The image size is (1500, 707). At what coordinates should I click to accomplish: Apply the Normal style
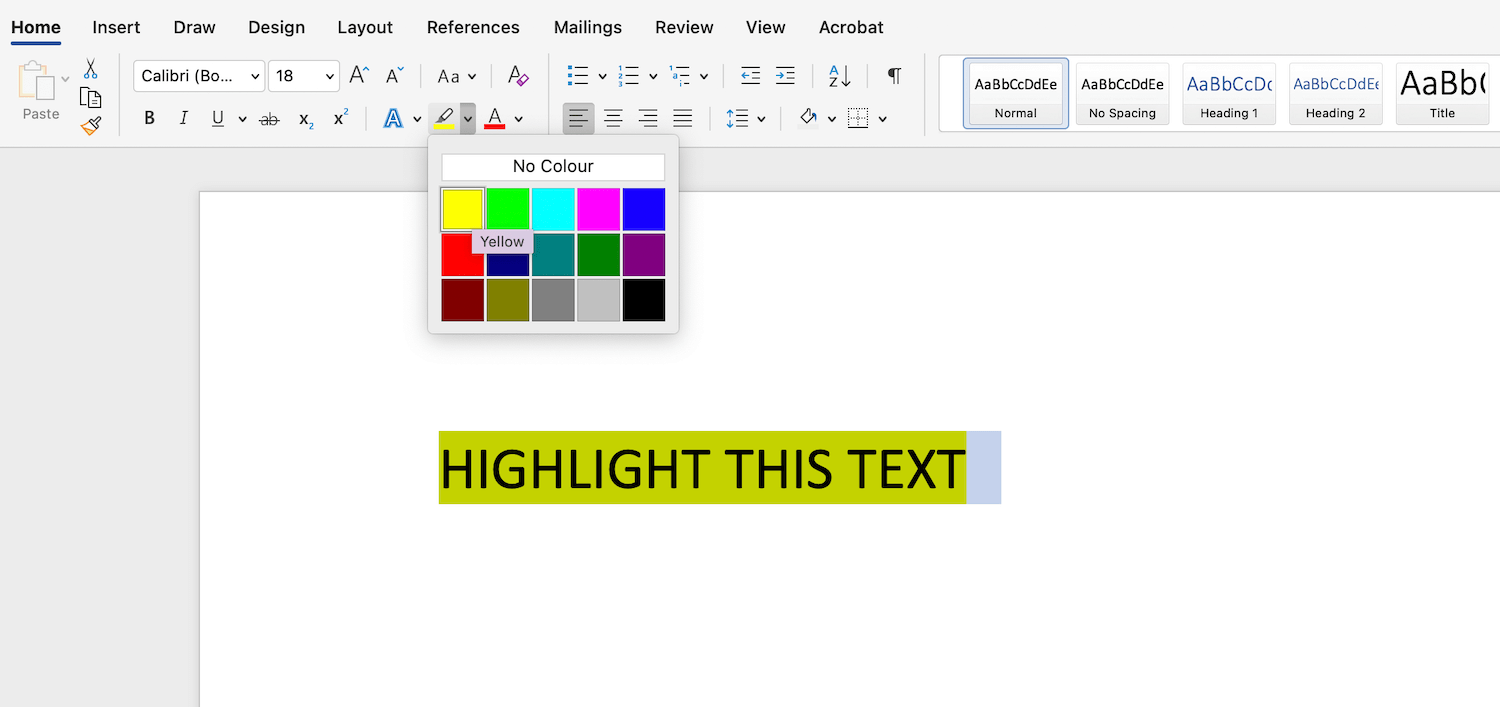(x=1016, y=93)
